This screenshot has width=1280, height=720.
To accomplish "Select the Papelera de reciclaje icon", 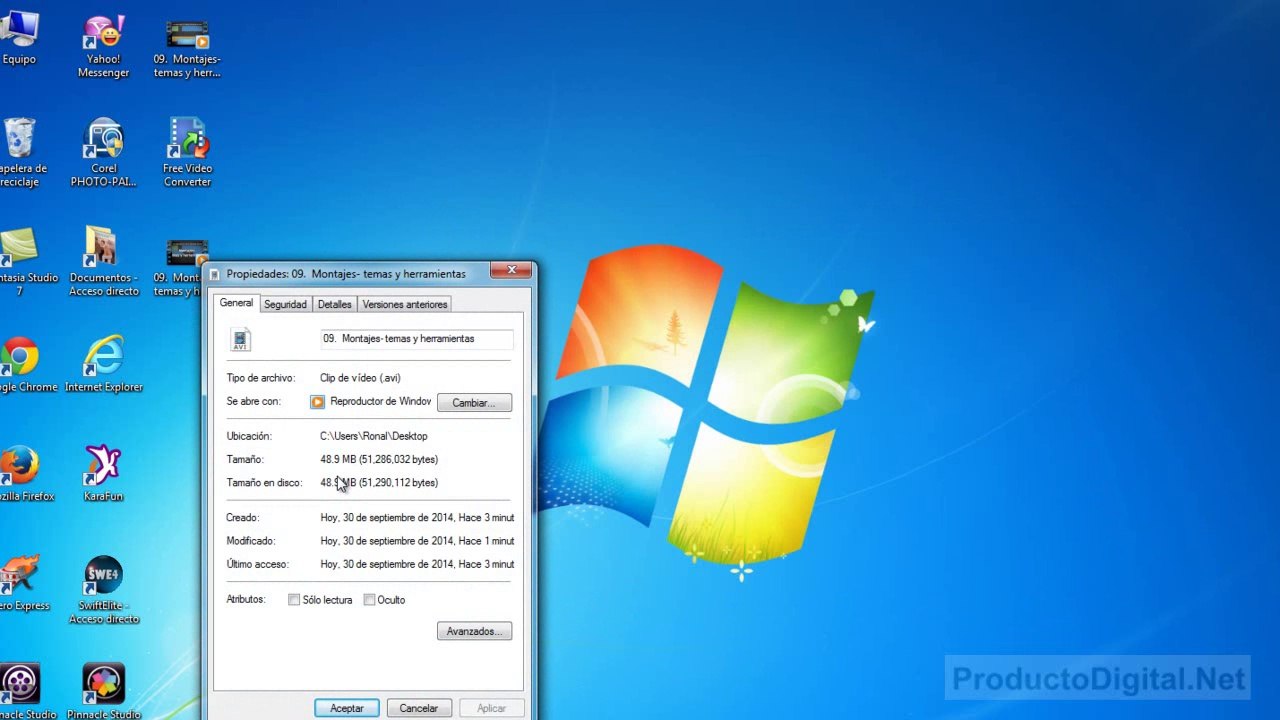I will coord(20,153).
